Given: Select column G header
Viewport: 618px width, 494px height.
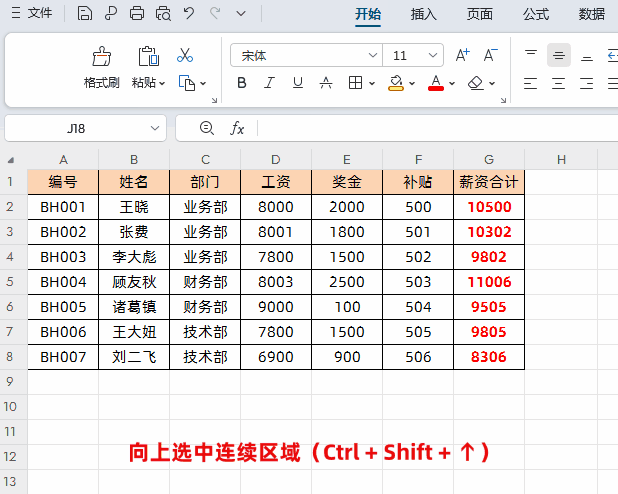Looking at the screenshot, I should coord(489,160).
